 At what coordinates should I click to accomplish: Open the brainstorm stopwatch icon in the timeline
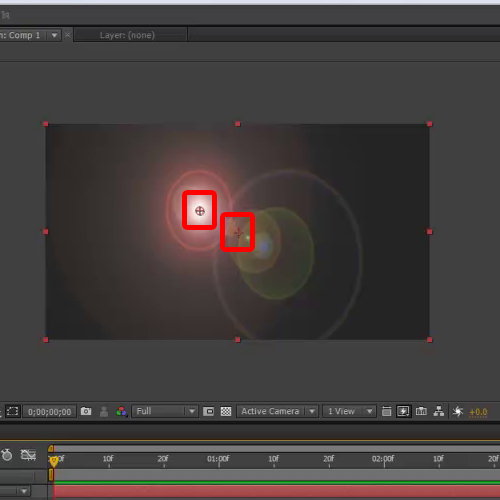(x=7, y=455)
